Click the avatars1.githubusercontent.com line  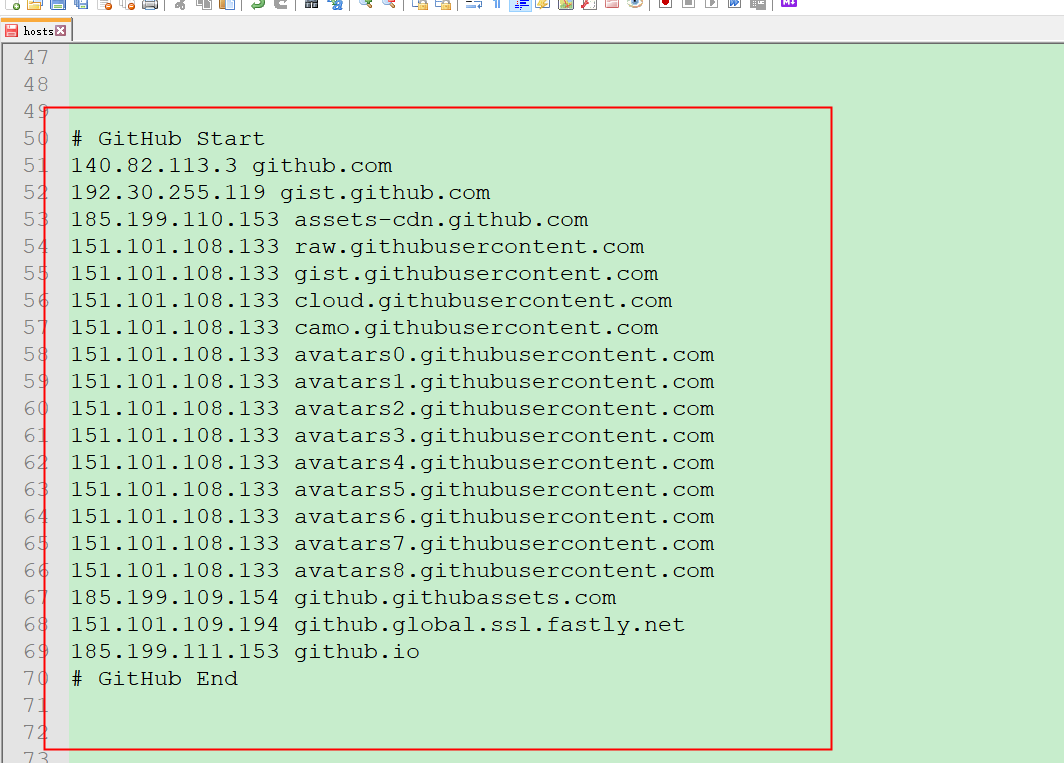point(392,382)
